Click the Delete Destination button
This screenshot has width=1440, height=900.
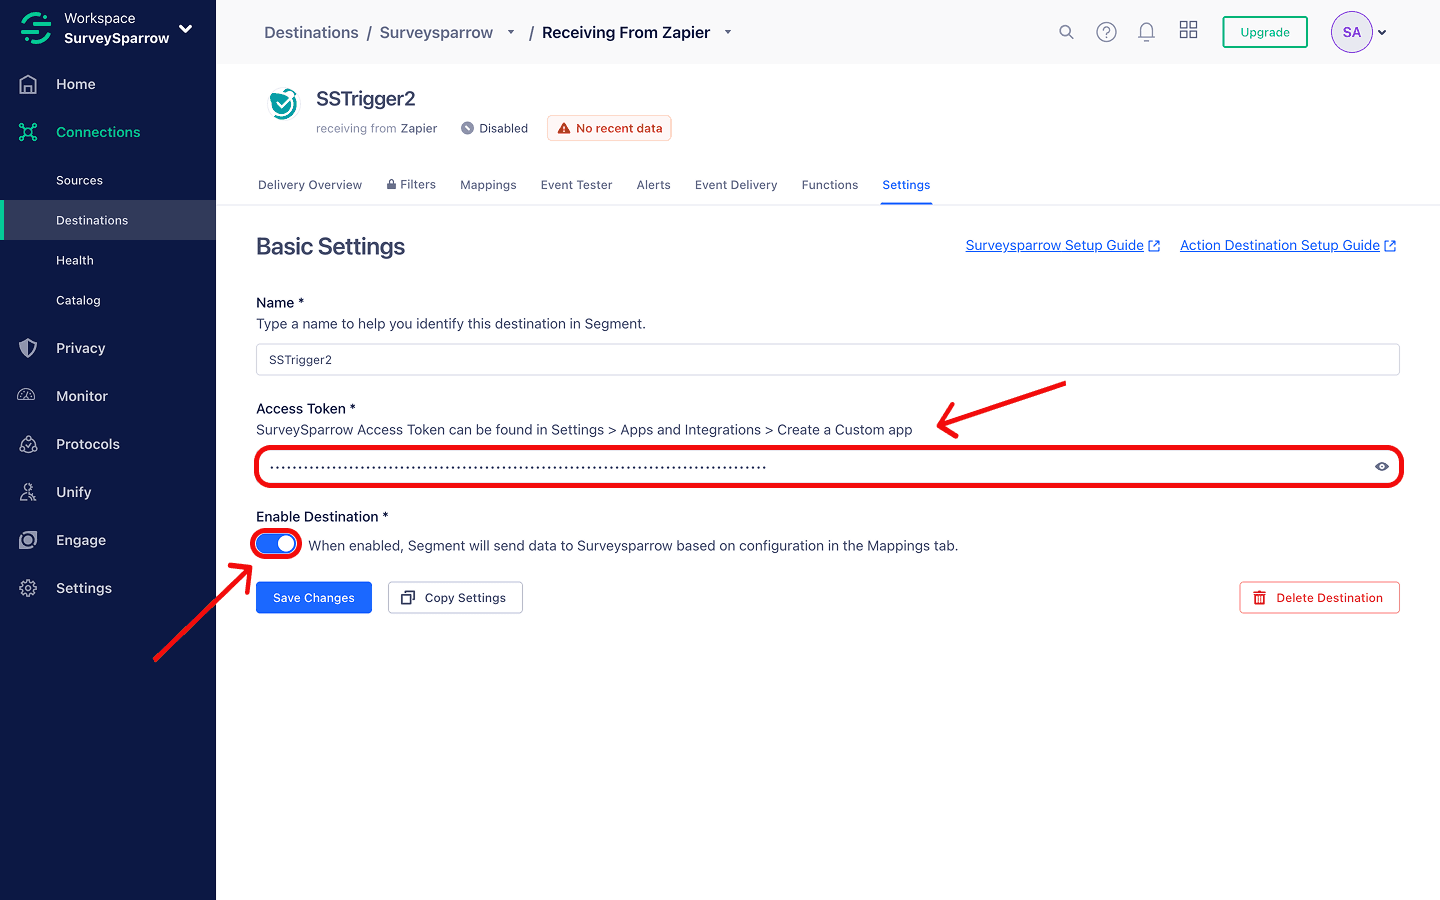(x=1319, y=598)
